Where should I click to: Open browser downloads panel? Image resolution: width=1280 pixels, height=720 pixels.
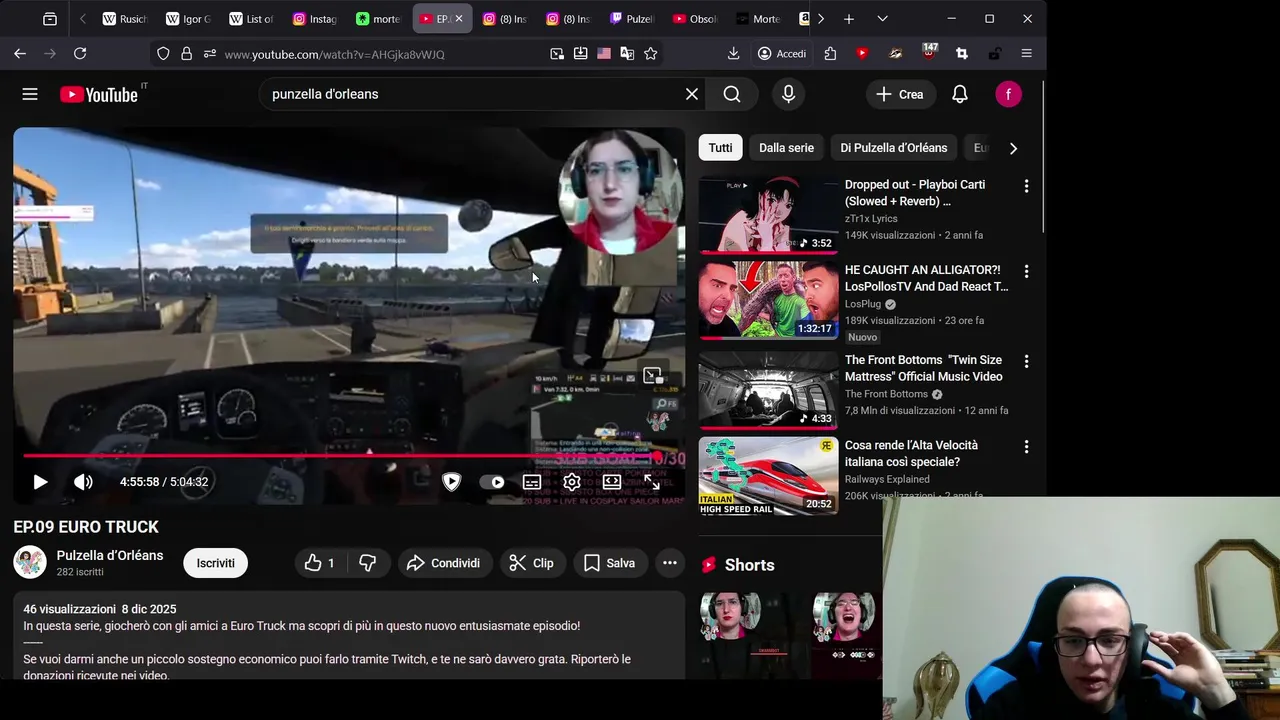[x=733, y=54]
